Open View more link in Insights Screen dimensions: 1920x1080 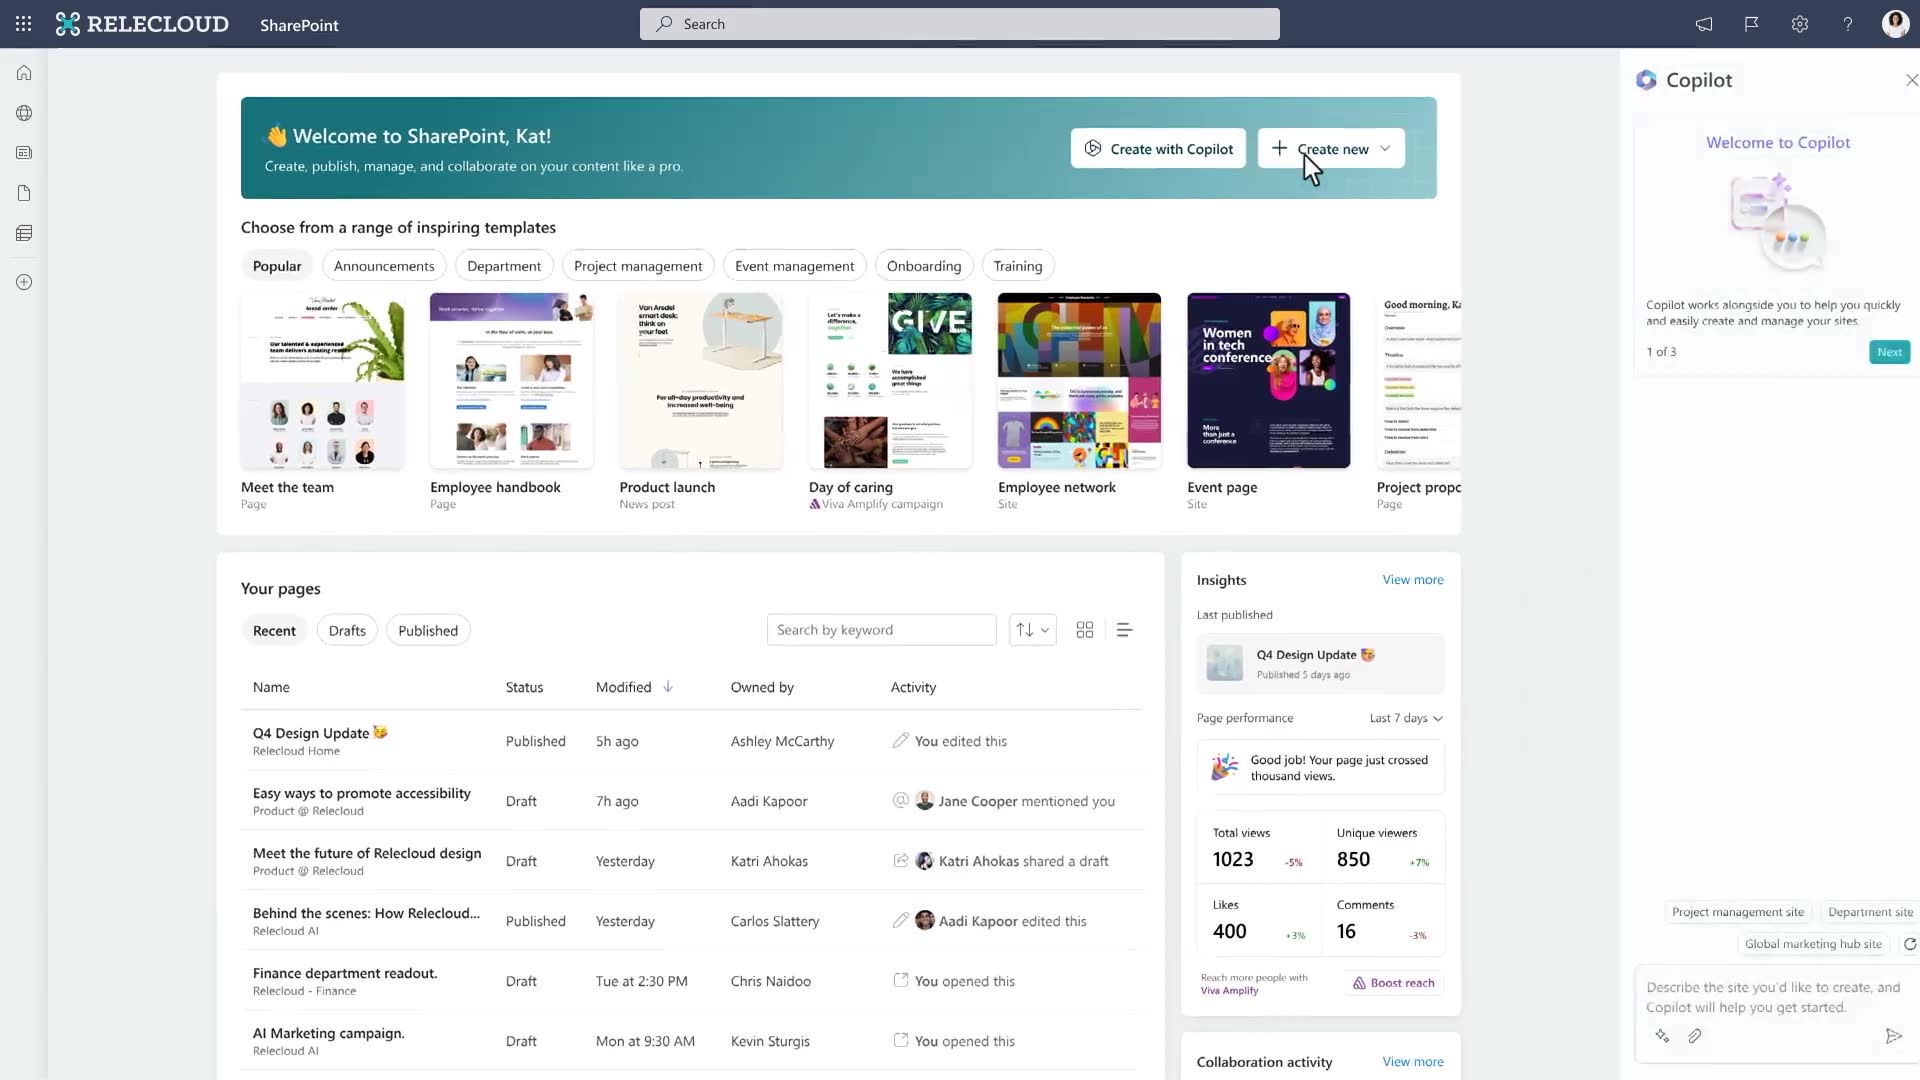(1413, 580)
